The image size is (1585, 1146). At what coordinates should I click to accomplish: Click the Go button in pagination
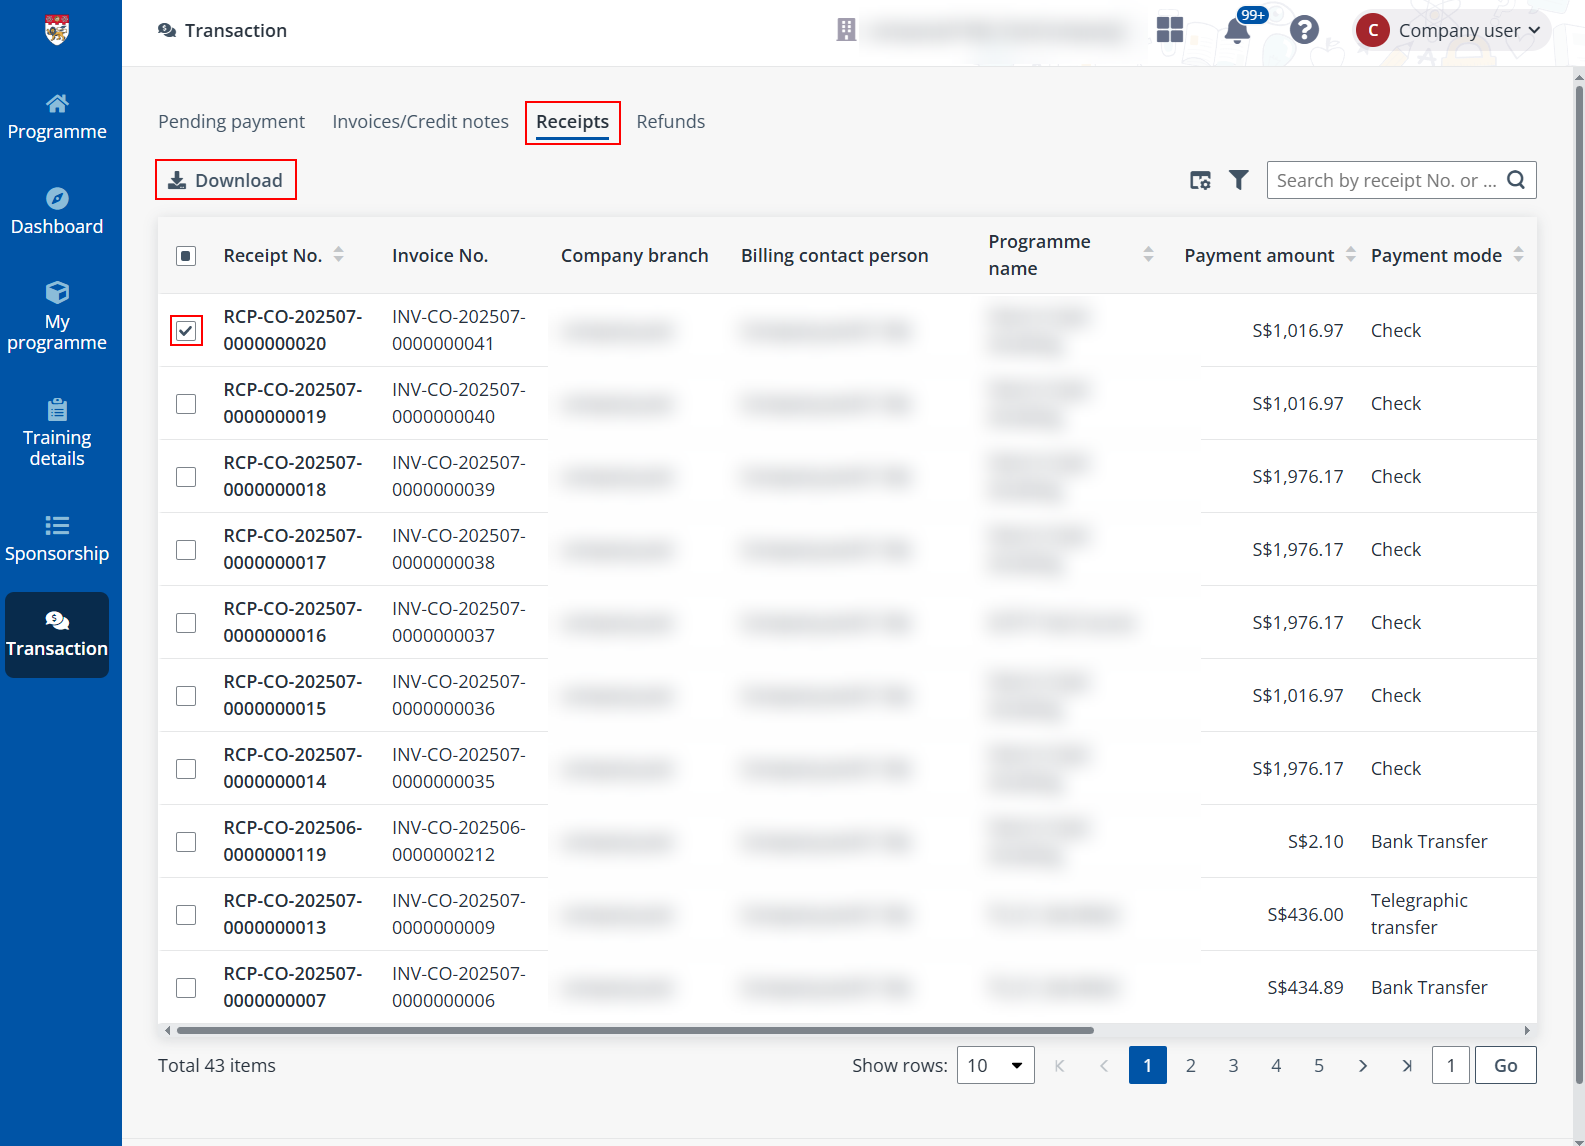(x=1505, y=1065)
